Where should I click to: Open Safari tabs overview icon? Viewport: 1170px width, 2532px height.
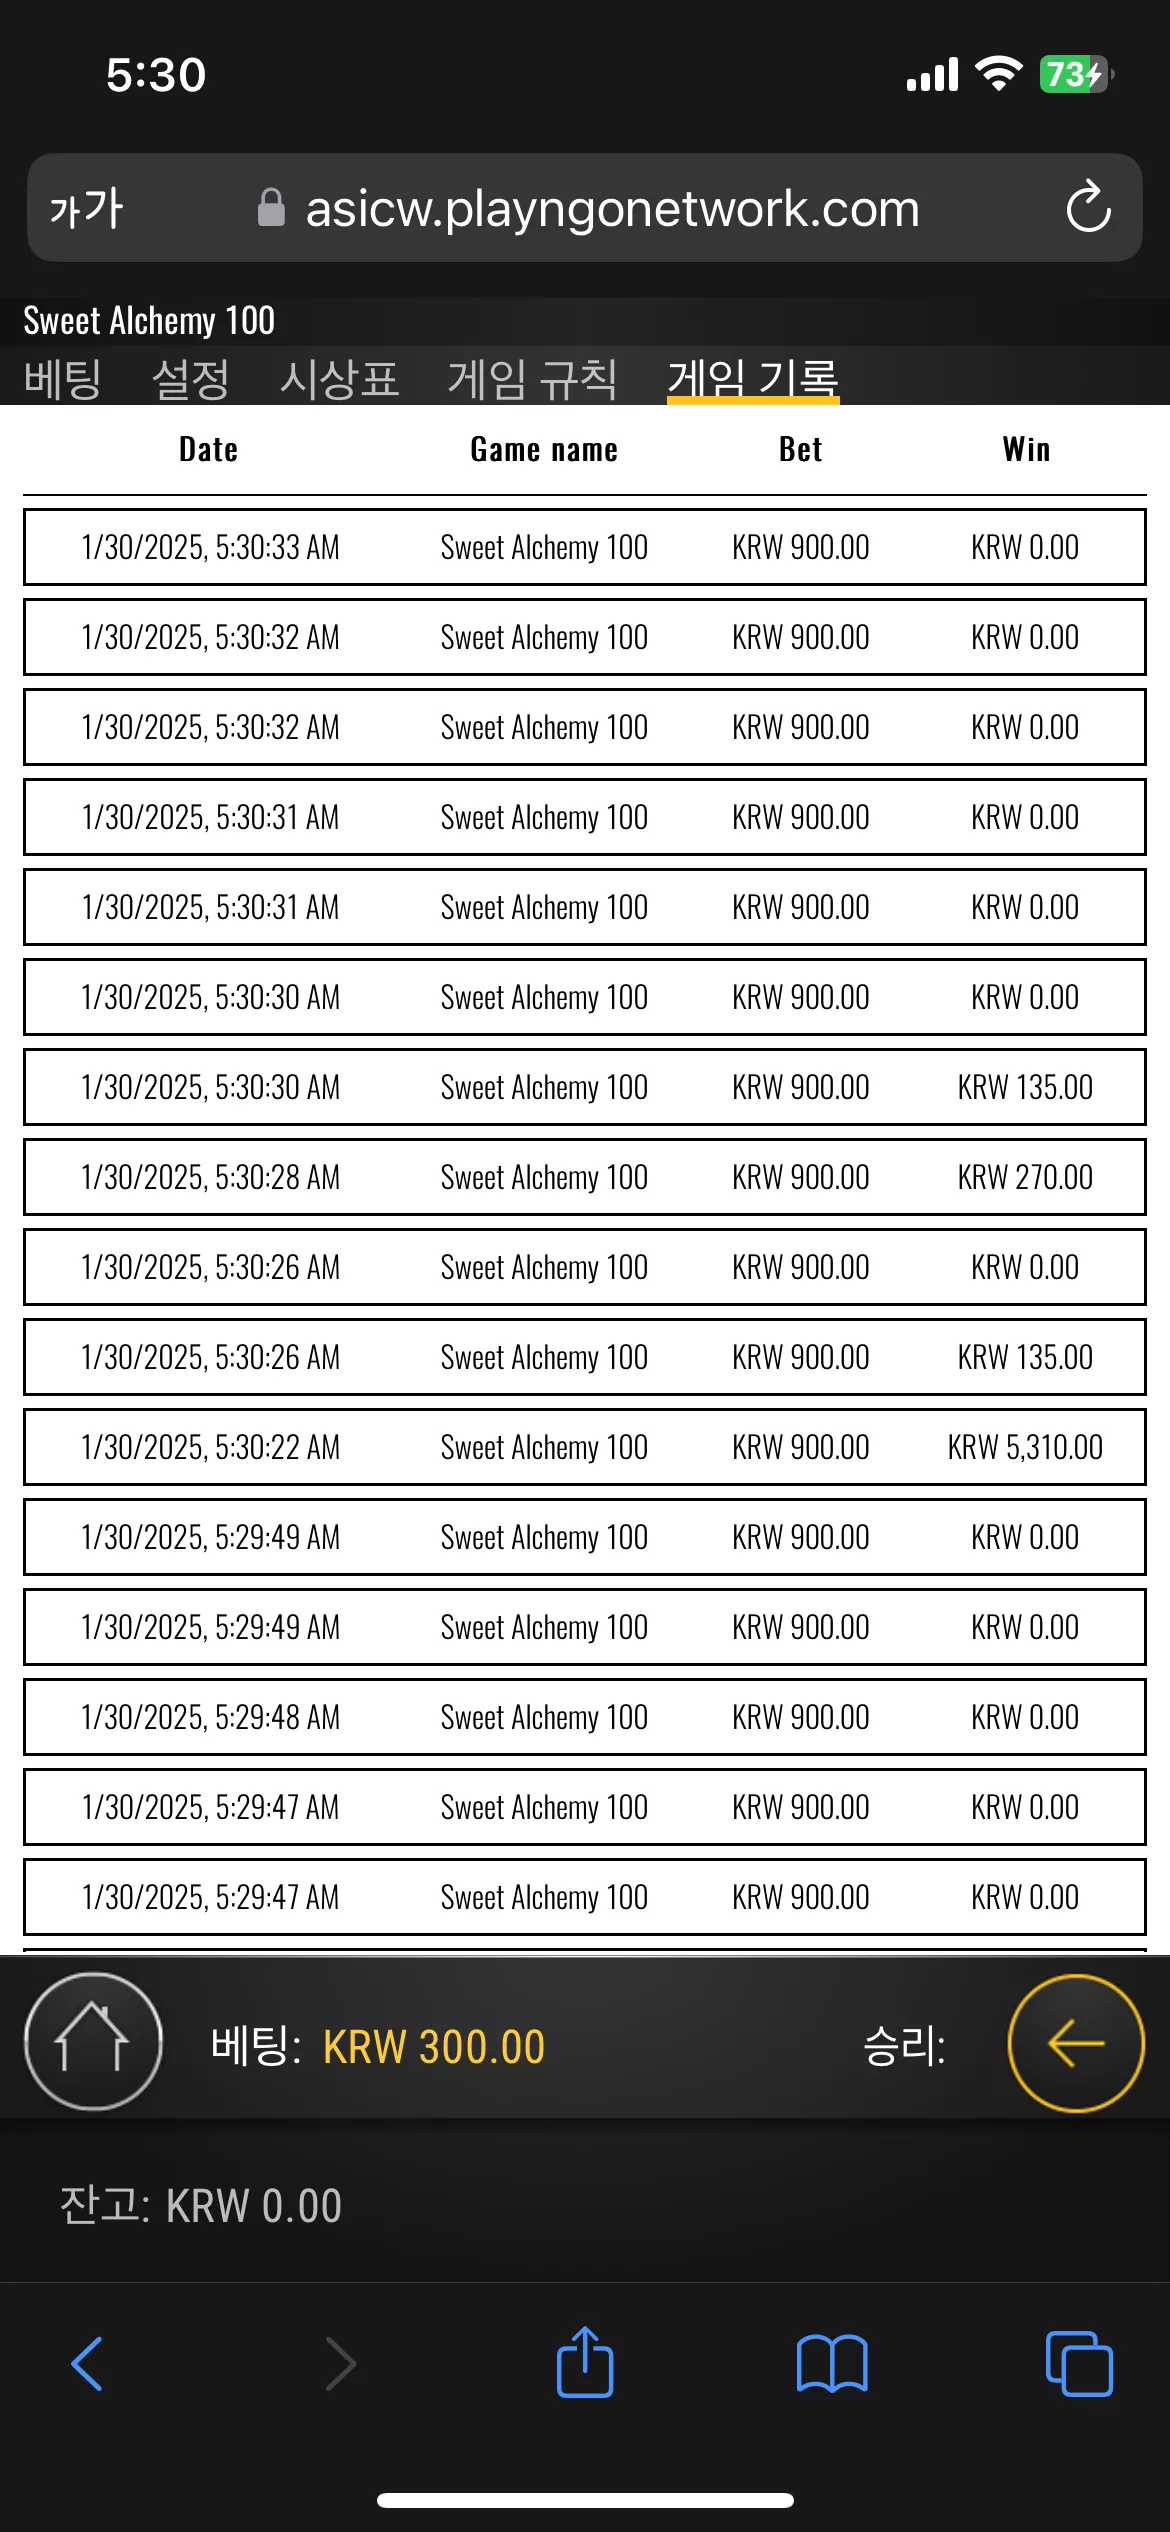point(1079,2364)
